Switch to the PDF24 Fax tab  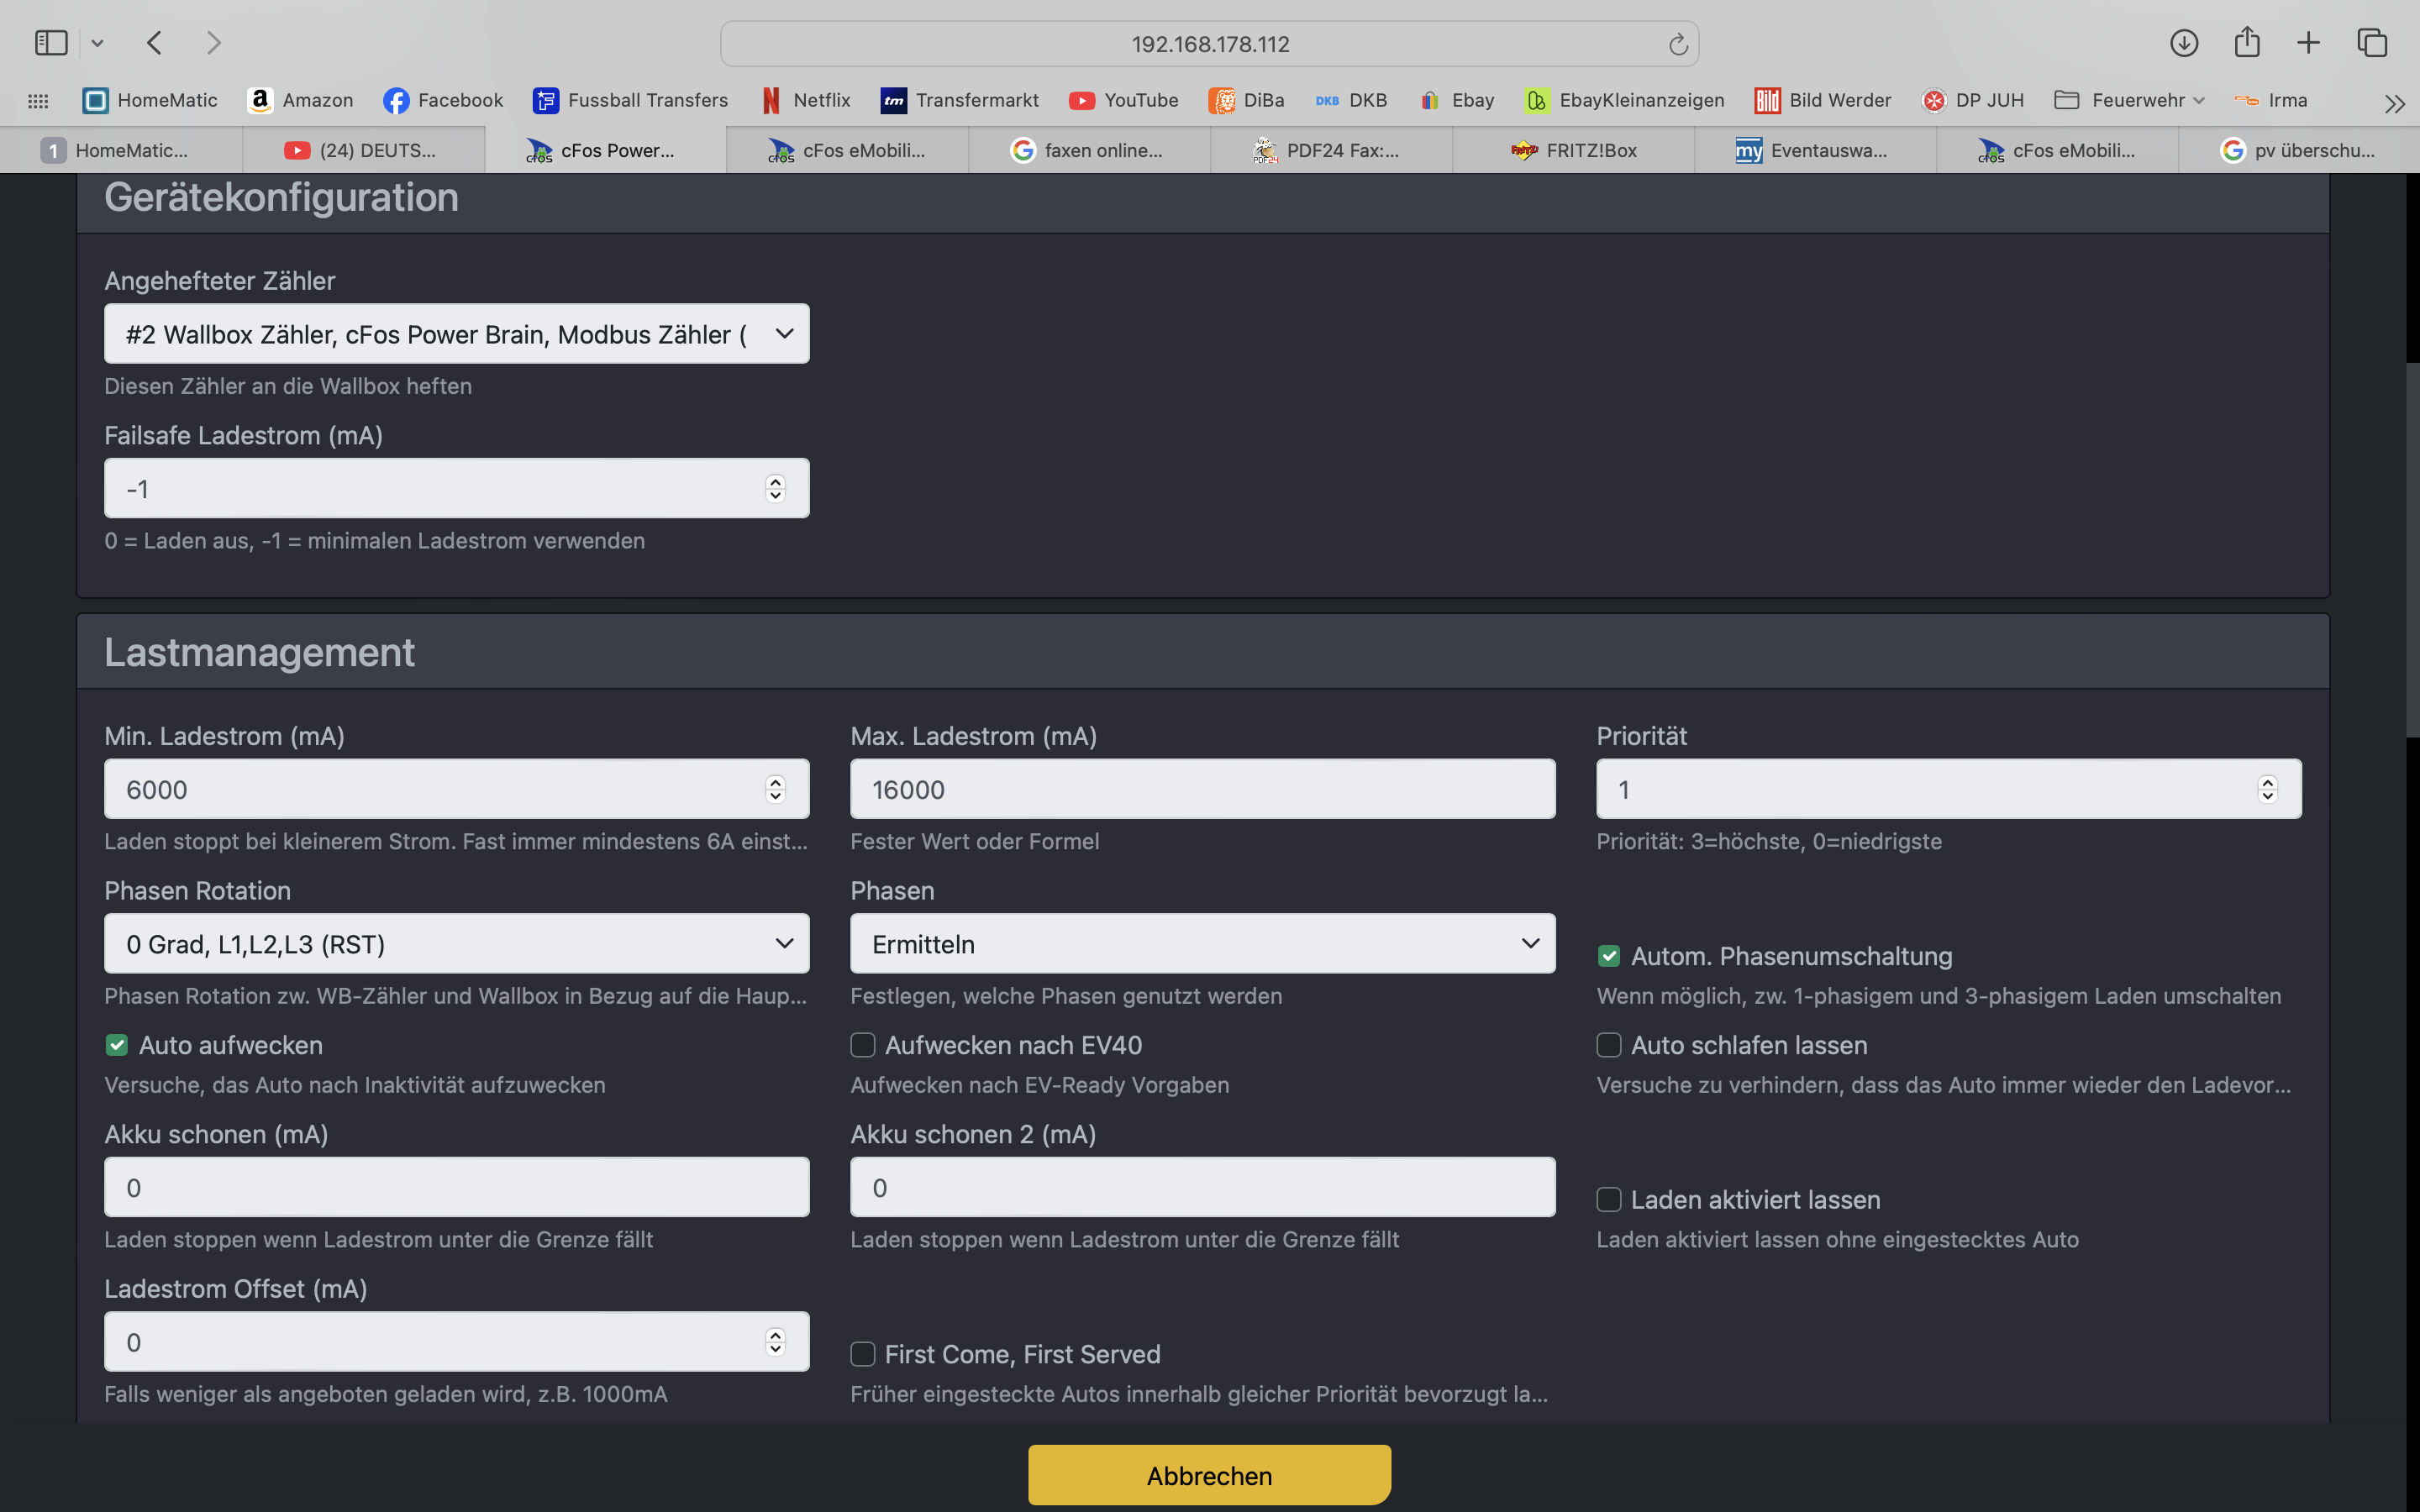pos(1331,150)
